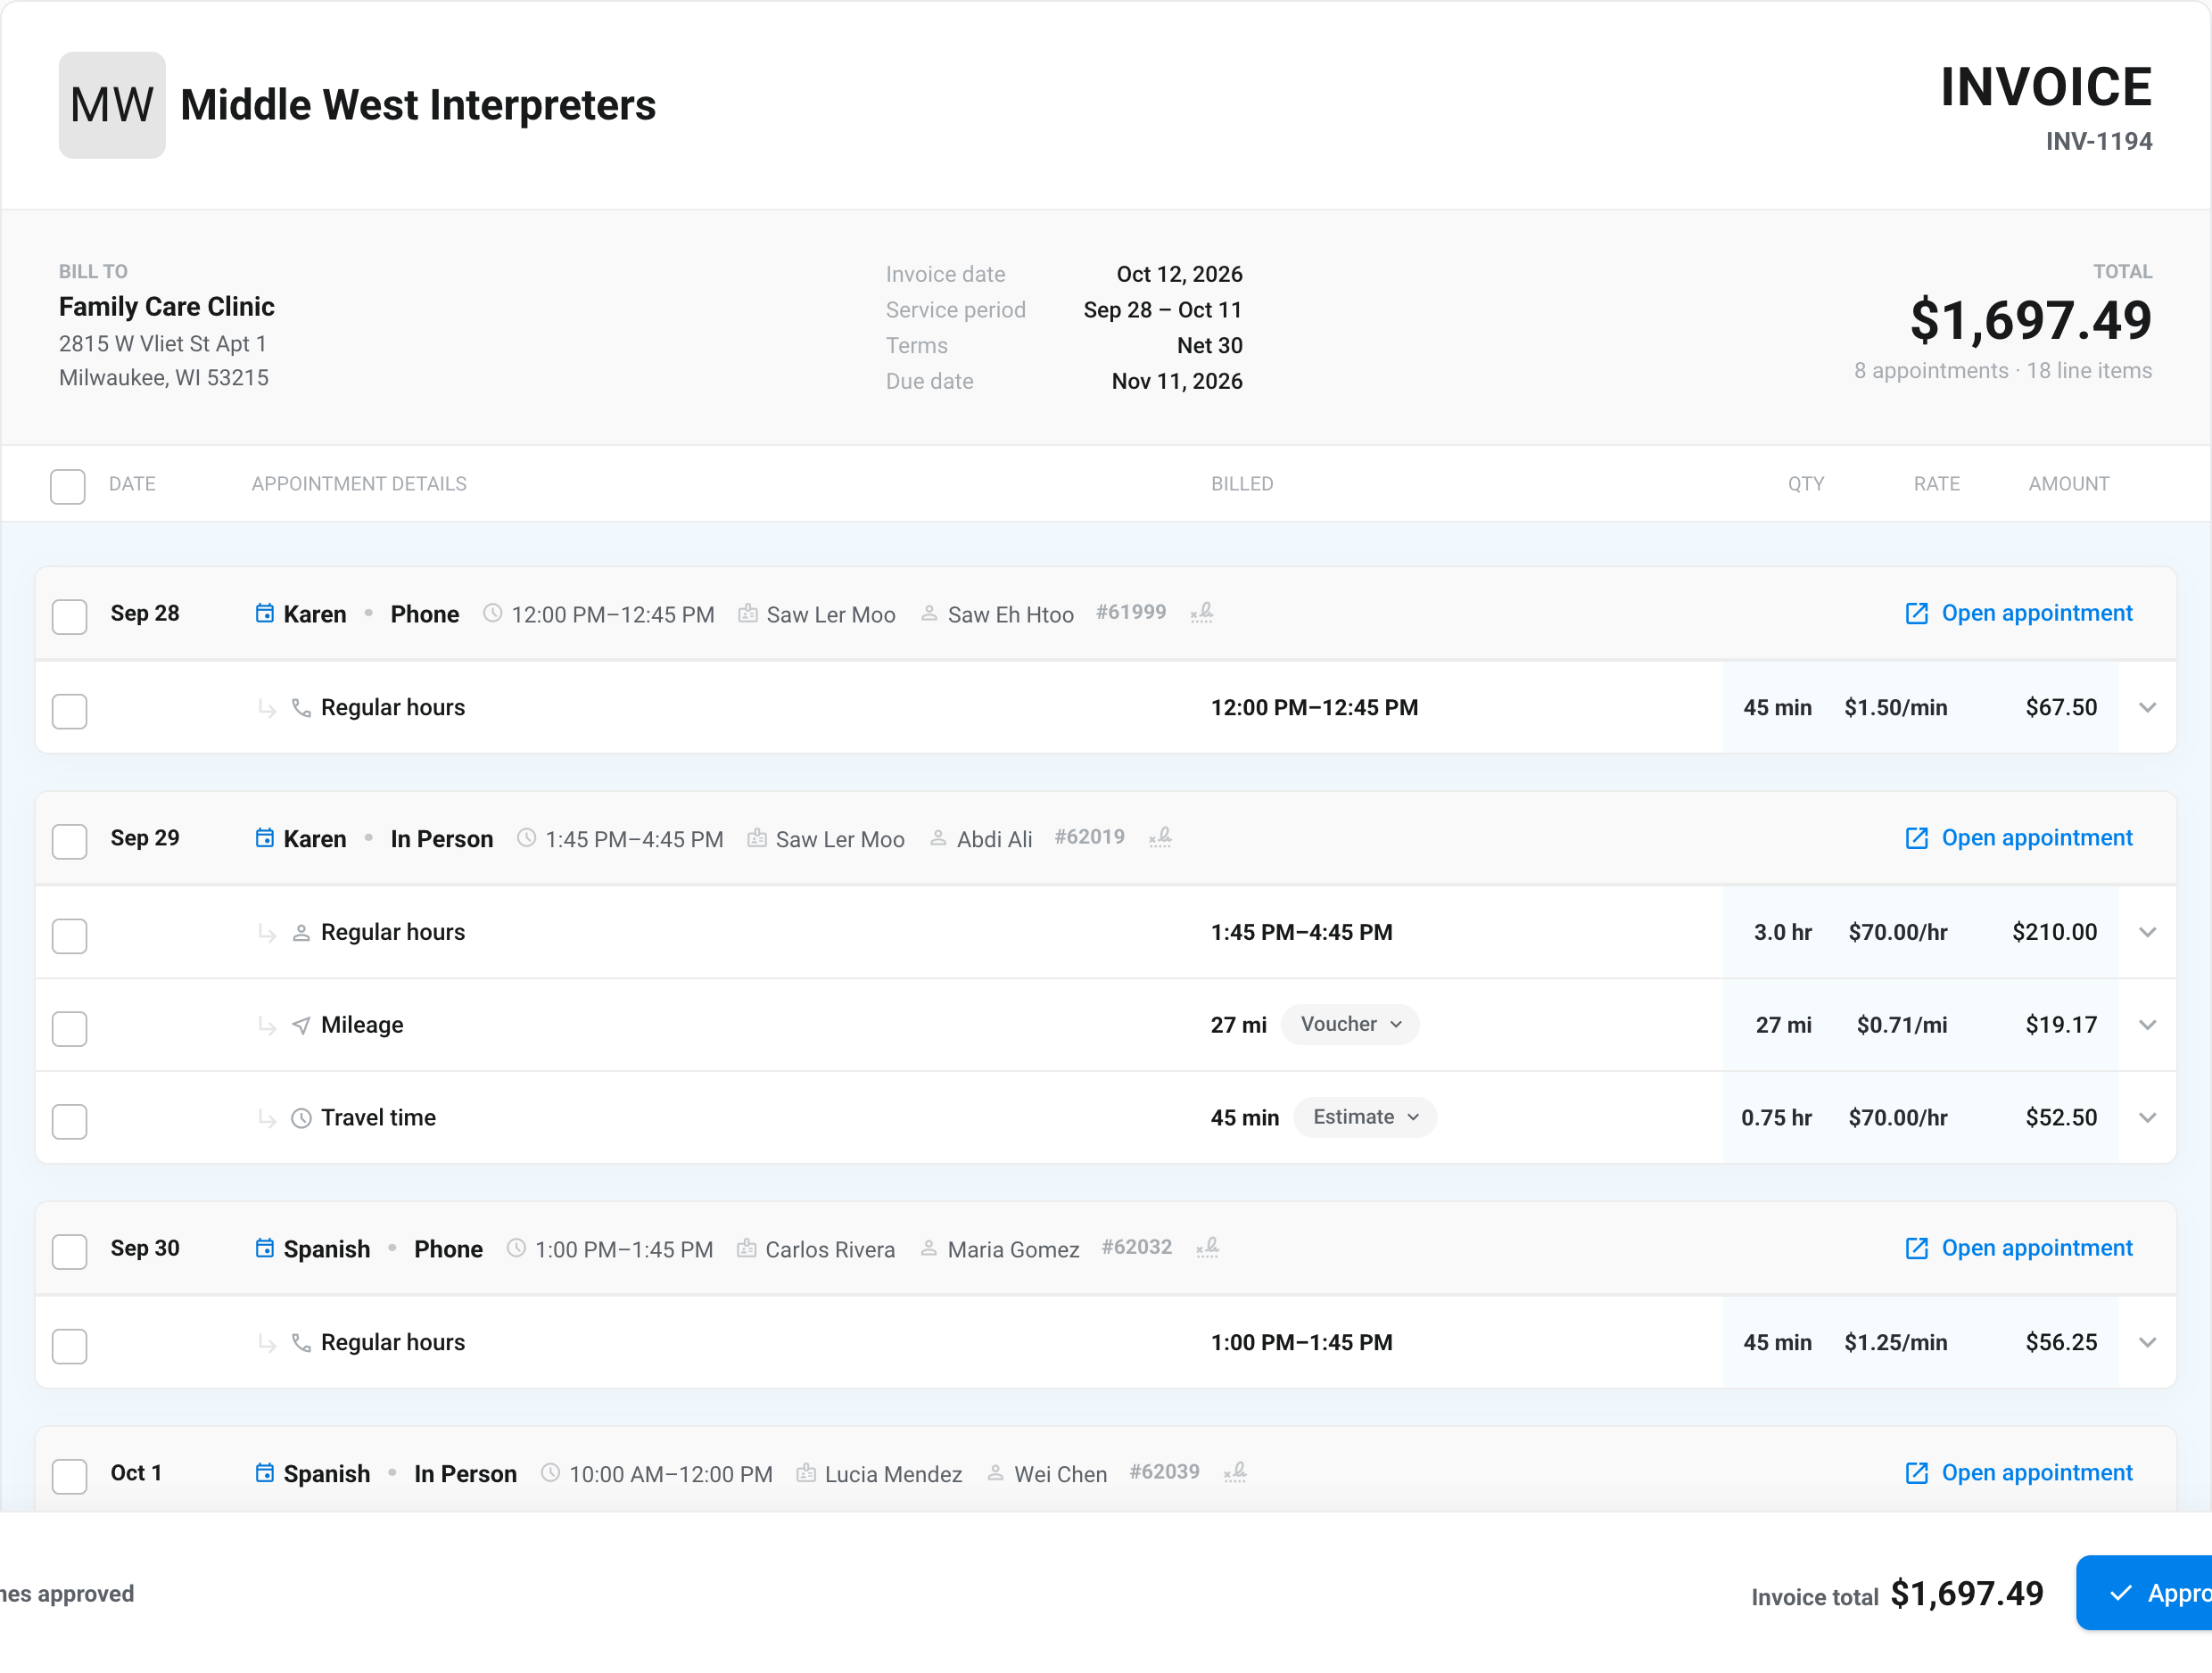Screen dimensions: 2212x1673
Task: Check the Sep 28 Regular hours line checkbox
Action: [x=70, y=712]
